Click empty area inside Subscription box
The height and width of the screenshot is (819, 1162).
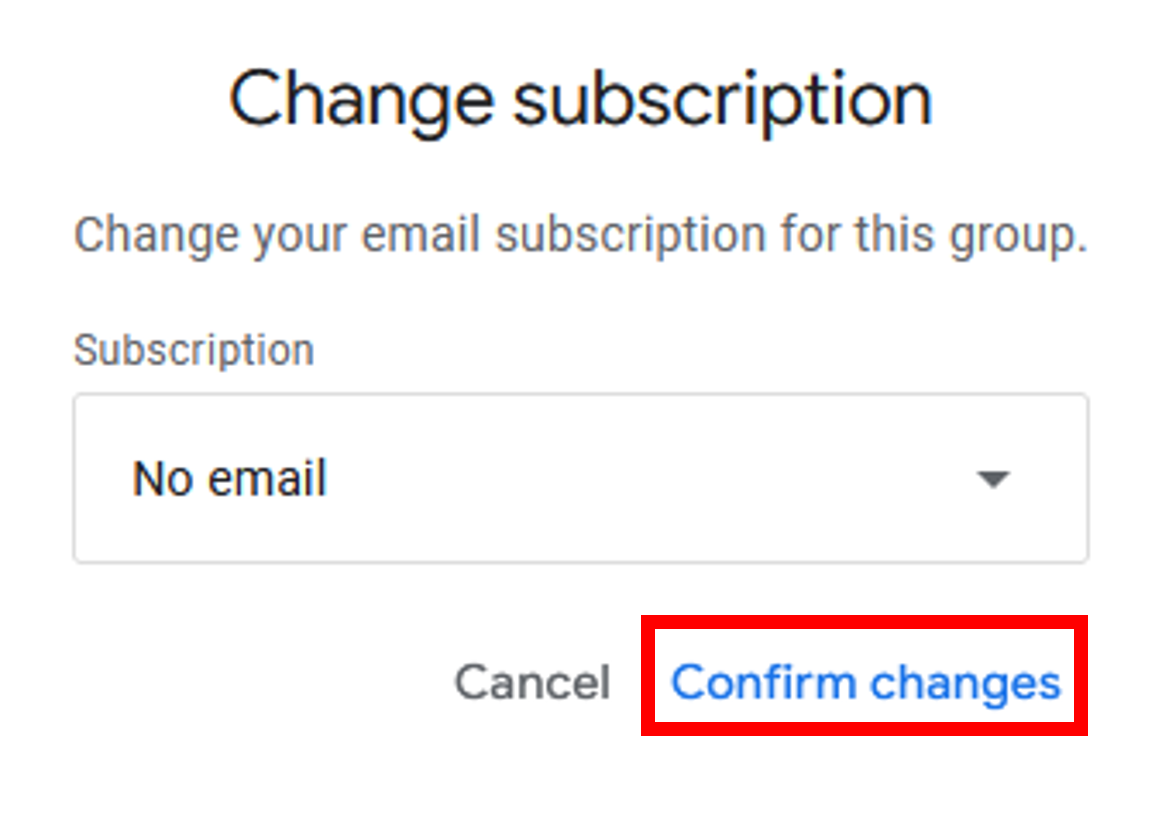(650, 478)
